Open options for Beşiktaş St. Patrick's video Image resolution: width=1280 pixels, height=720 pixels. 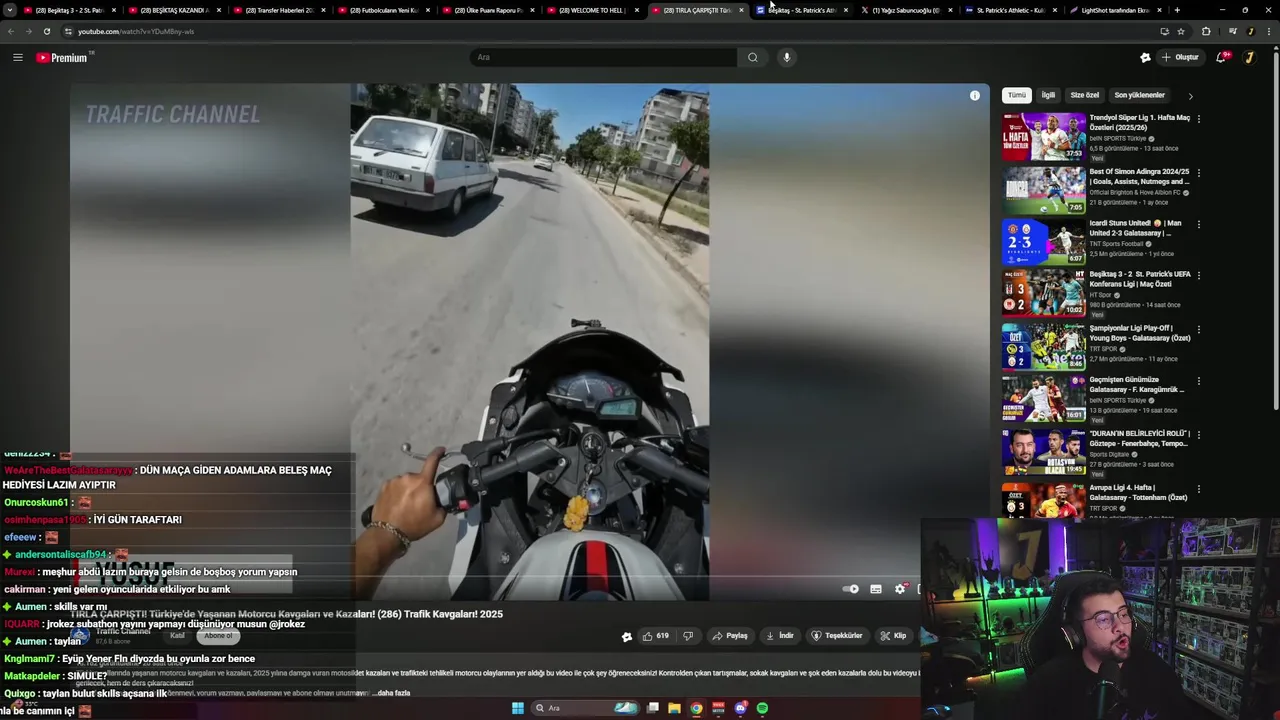1199,276
